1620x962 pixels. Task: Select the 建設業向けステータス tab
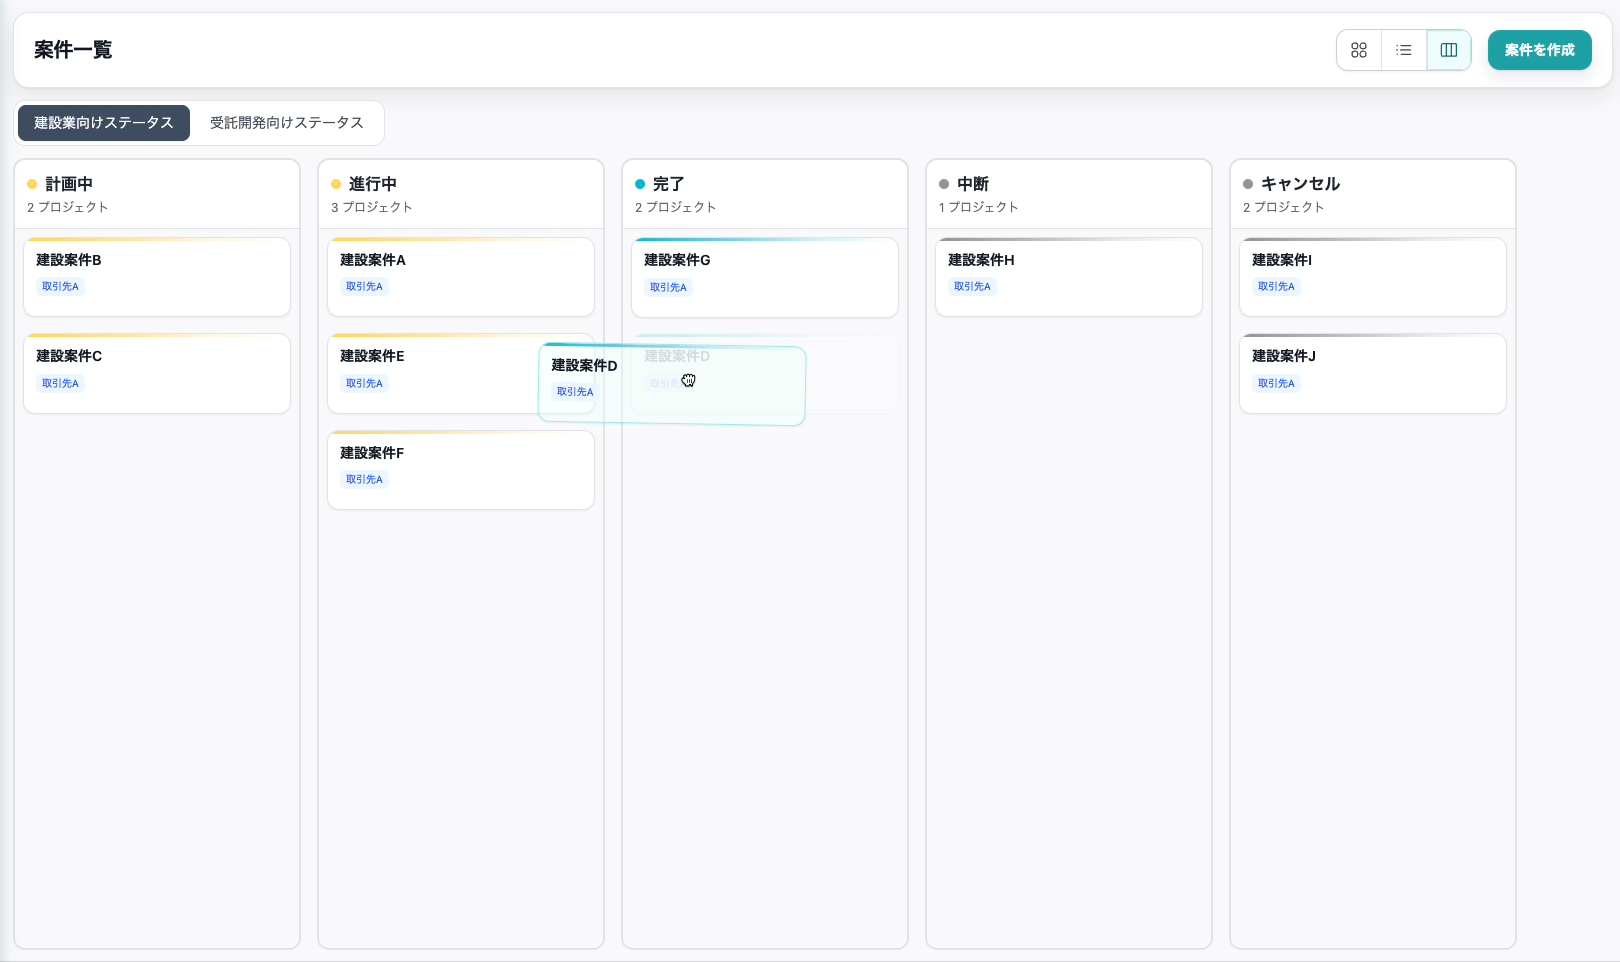pyautogui.click(x=104, y=123)
